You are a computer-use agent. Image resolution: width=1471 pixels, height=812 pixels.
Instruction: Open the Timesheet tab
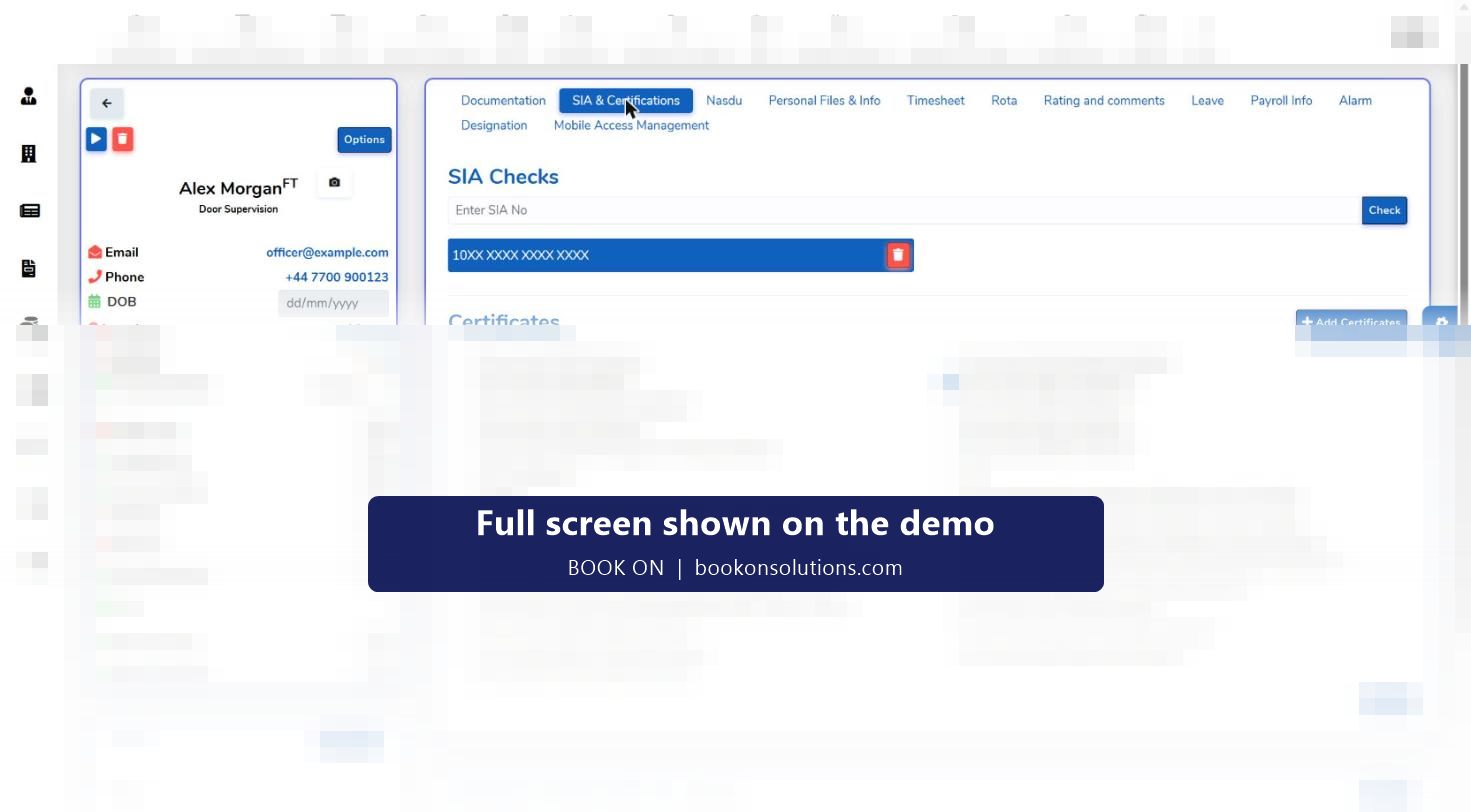(936, 100)
